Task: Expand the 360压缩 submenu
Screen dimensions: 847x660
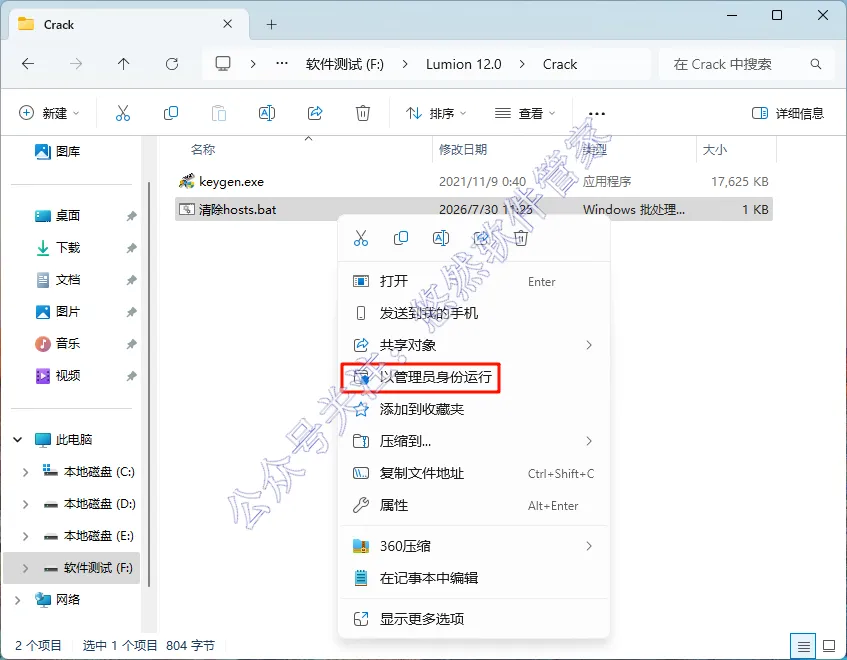Action: point(589,546)
